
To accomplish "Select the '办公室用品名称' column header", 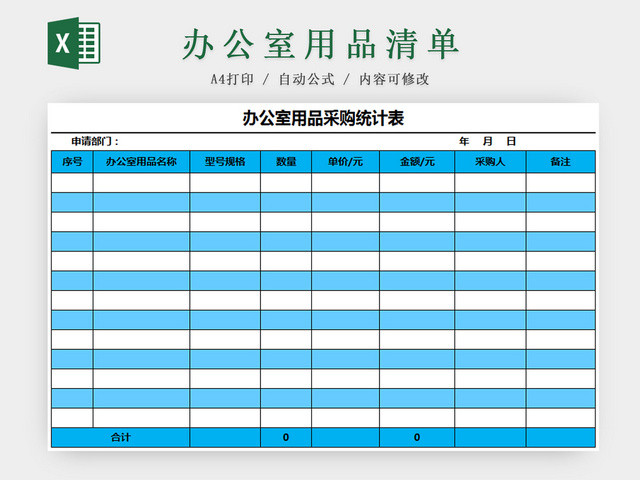I will point(141,162).
